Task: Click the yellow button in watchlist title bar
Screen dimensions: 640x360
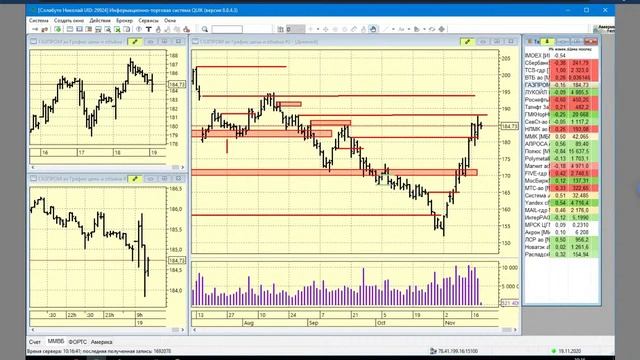Action: pyautogui.click(x=547, y=41)
